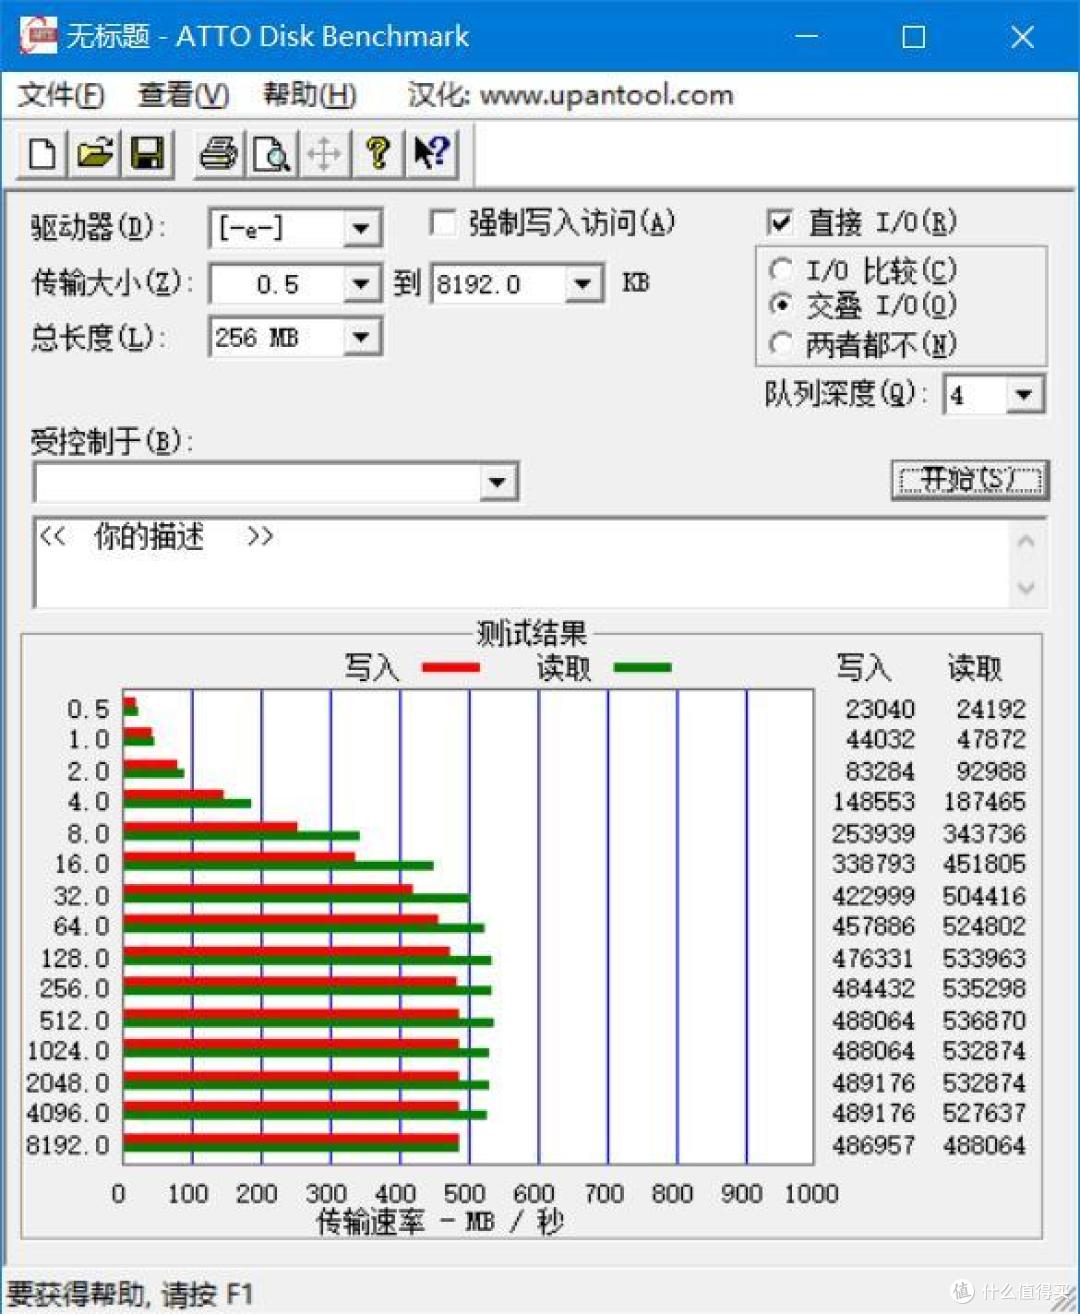Click the ATTO application icon in title bar
The width and height of the screenshot is (1080, 1314).
click(38, 36)
